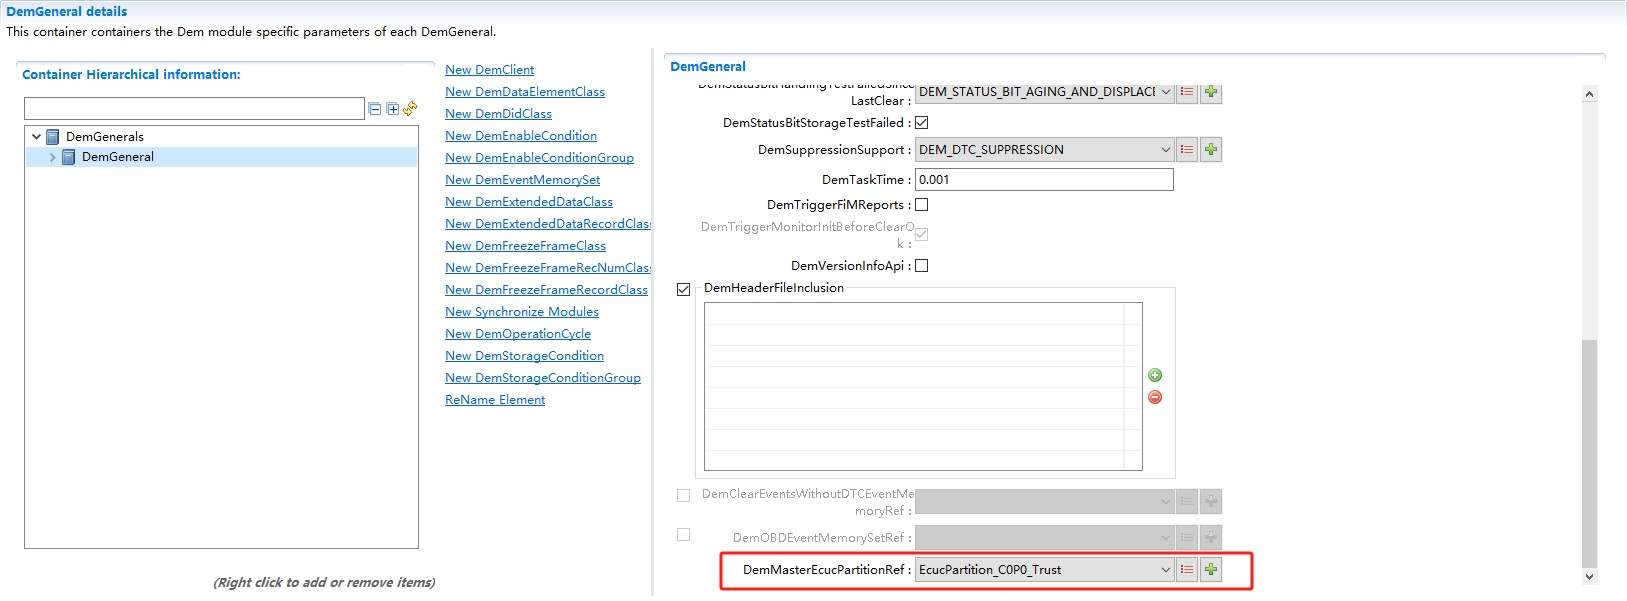This screenshot has width=1627, height=601.
Task: Expand the DemGeneral tree node
Action: click(x=53, y=158)
